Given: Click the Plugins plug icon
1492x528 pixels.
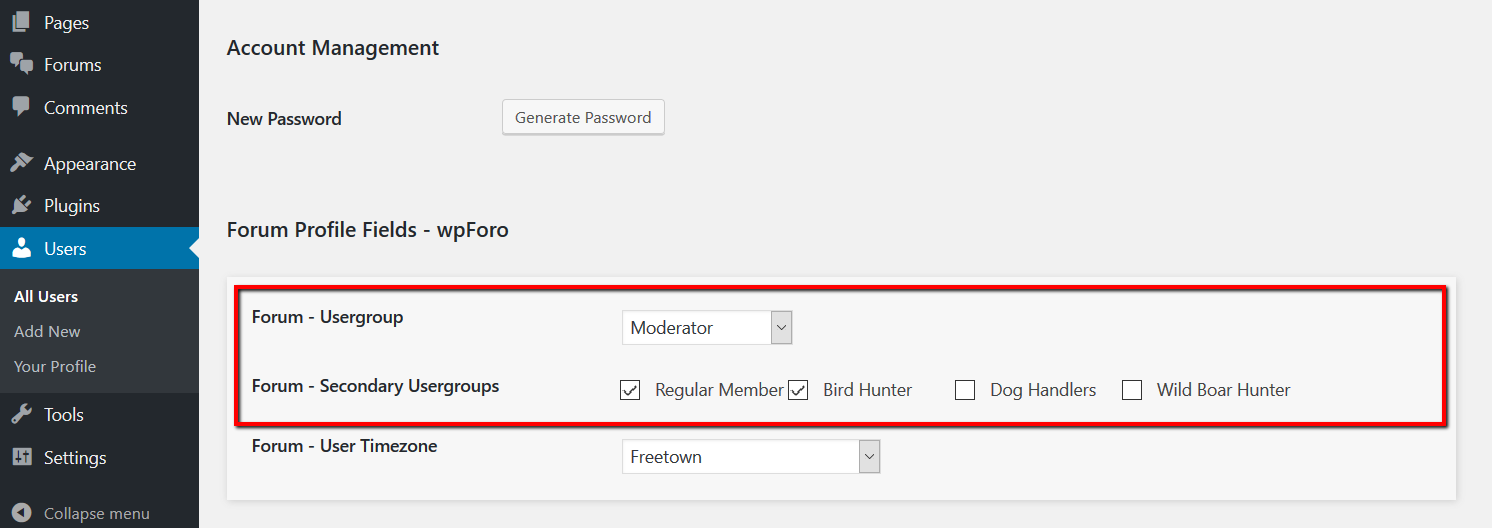Looking at the screenshot, I should (21, 205).
